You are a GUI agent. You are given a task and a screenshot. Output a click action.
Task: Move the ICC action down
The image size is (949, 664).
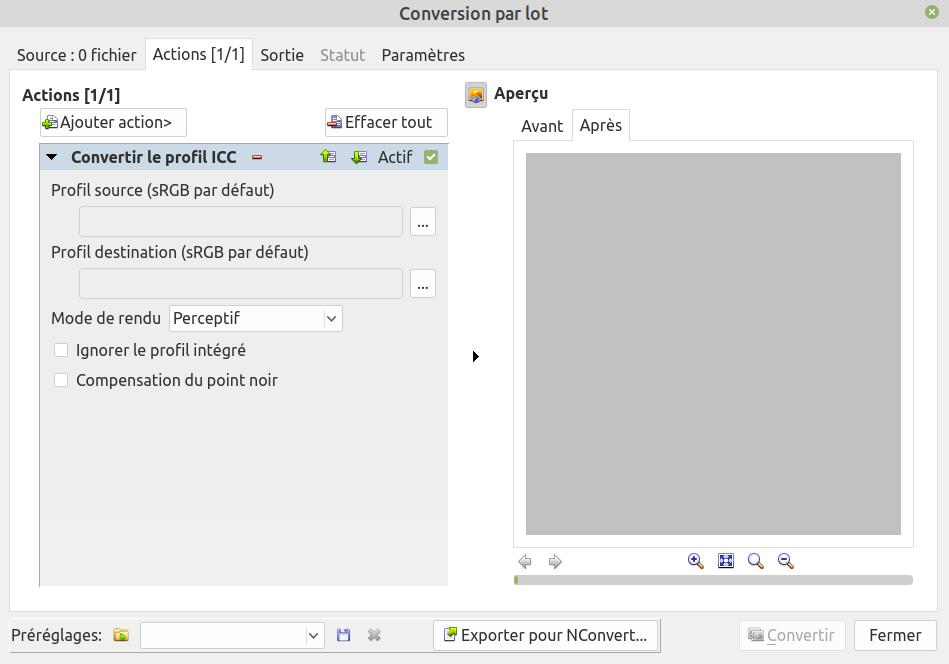pyautogui.click(x=359, y=157)
